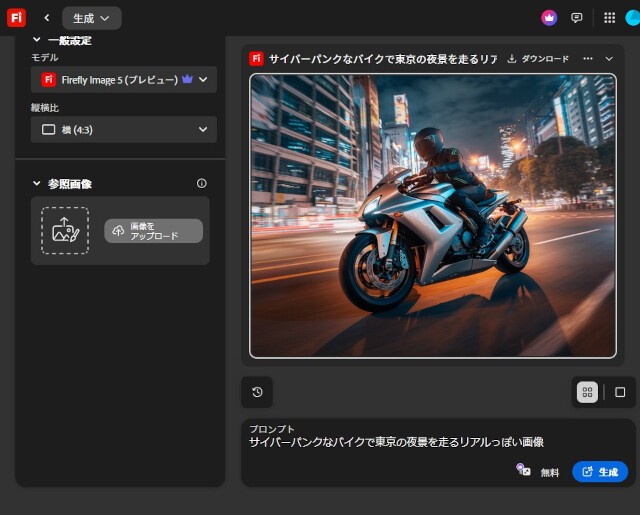
Task: Click the landscape rectangle icon for 横 (4:3)
Action: click(49, 130)
